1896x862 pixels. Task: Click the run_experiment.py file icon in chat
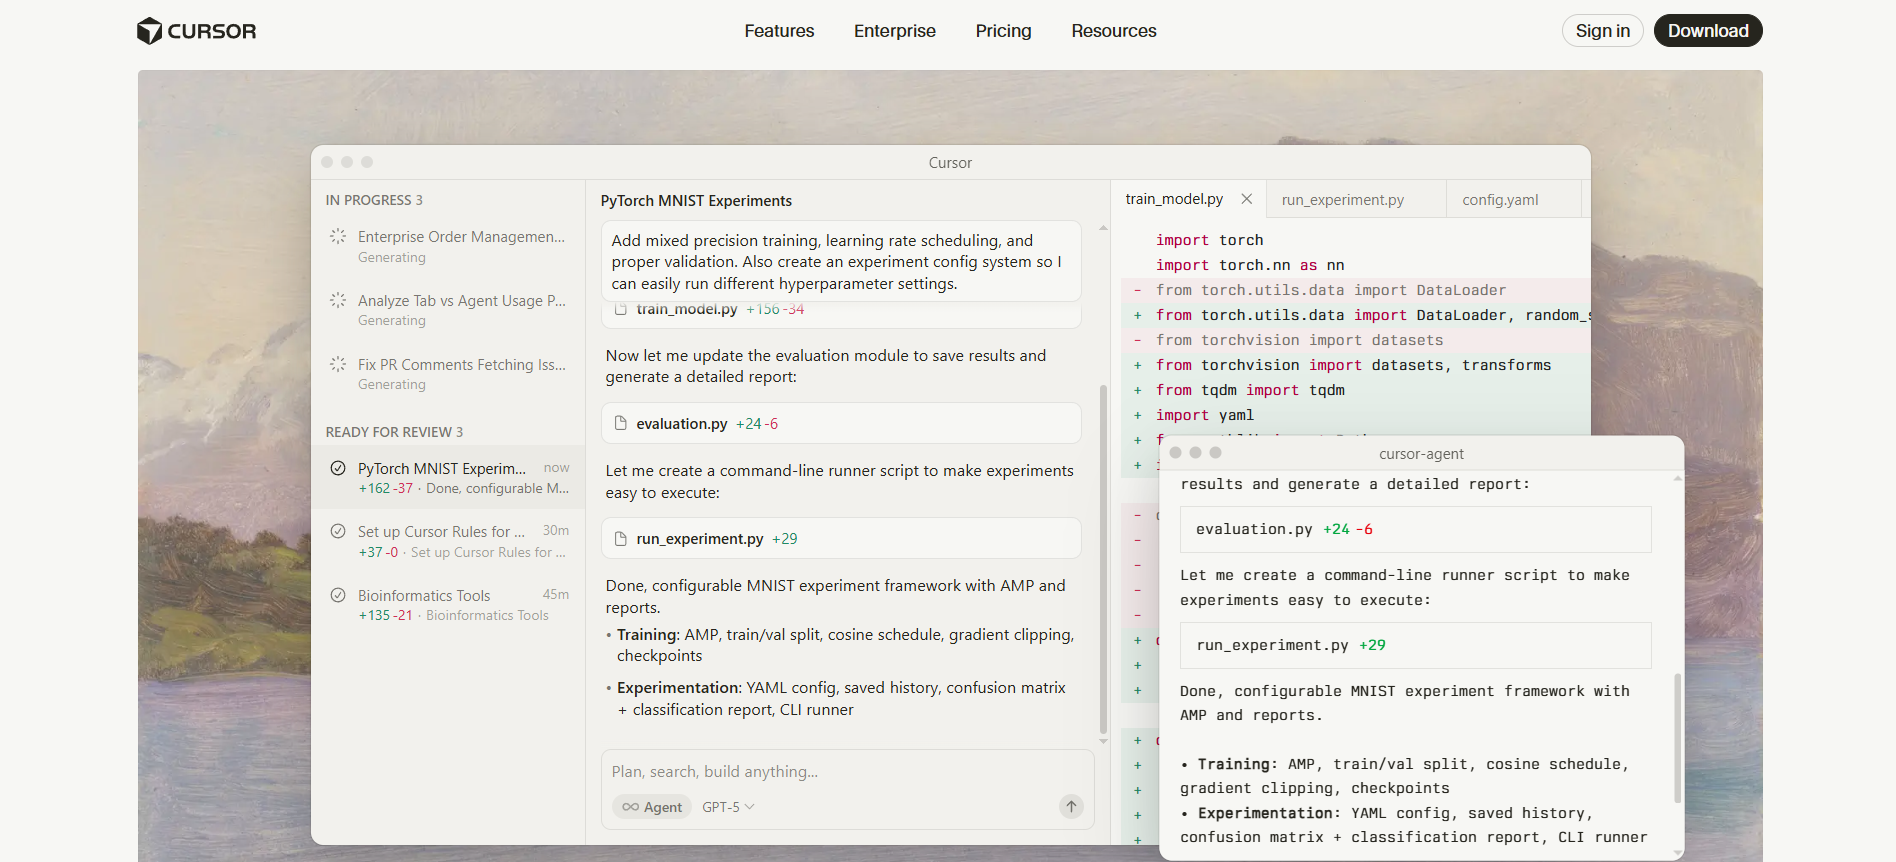[620, 539]
